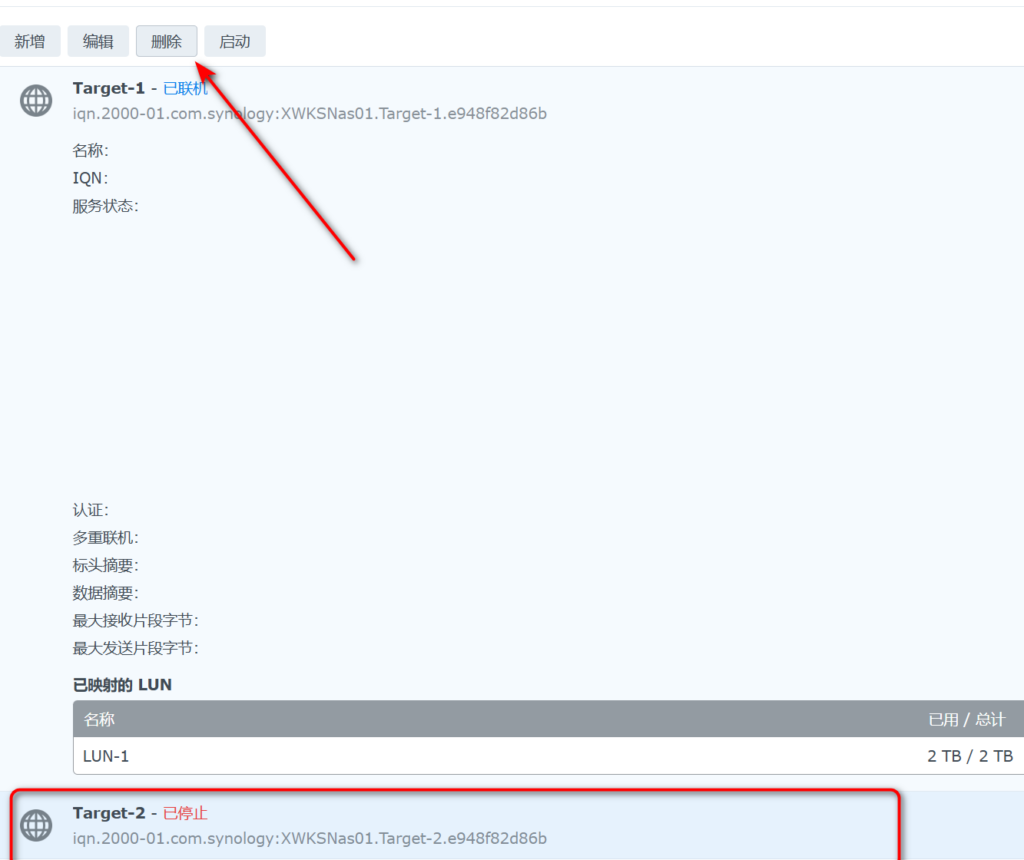This screenshot has height=860, width=1024.
Task: Click the Target-1 IQN string
Action: (309, 113)
